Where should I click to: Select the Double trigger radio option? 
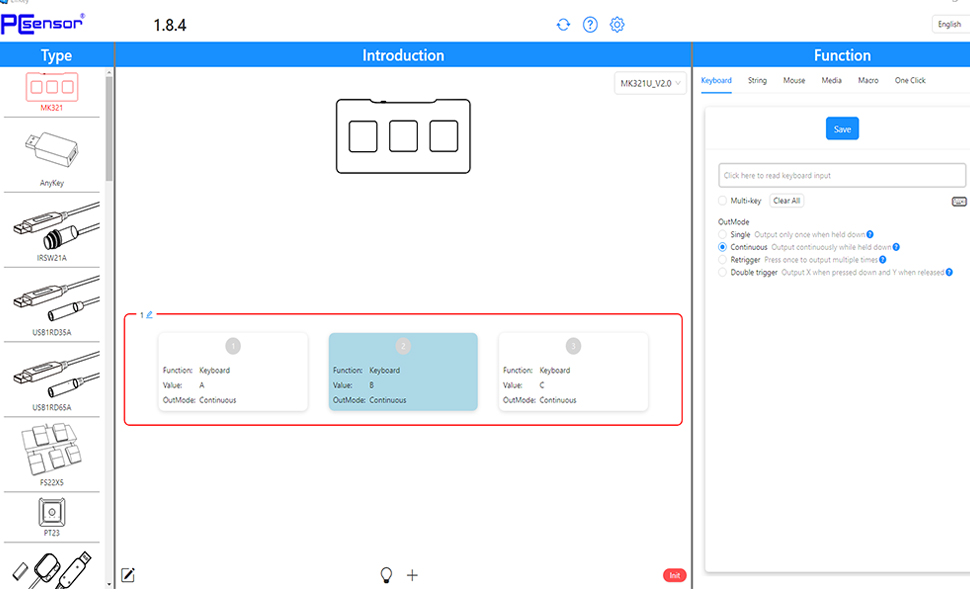click(723, 272)
